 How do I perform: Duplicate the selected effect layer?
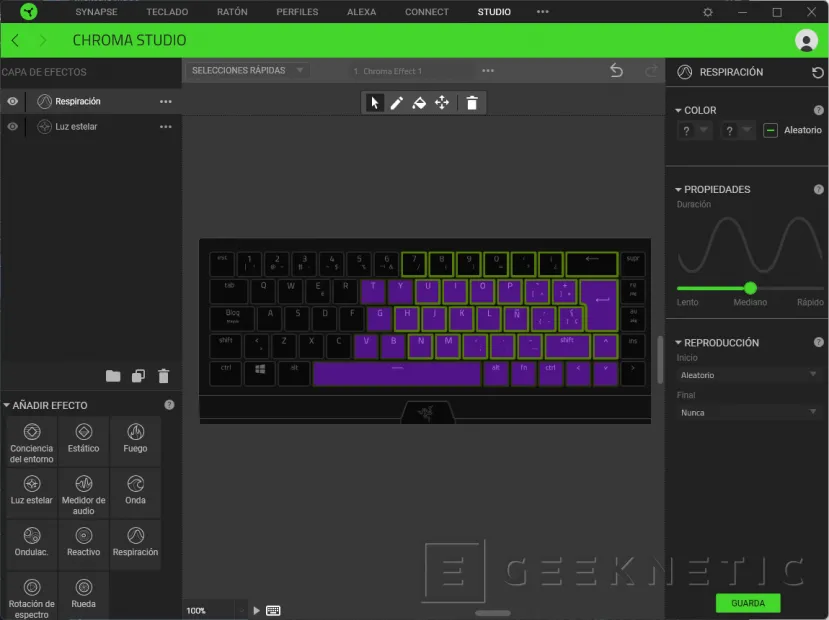(139, 376)
